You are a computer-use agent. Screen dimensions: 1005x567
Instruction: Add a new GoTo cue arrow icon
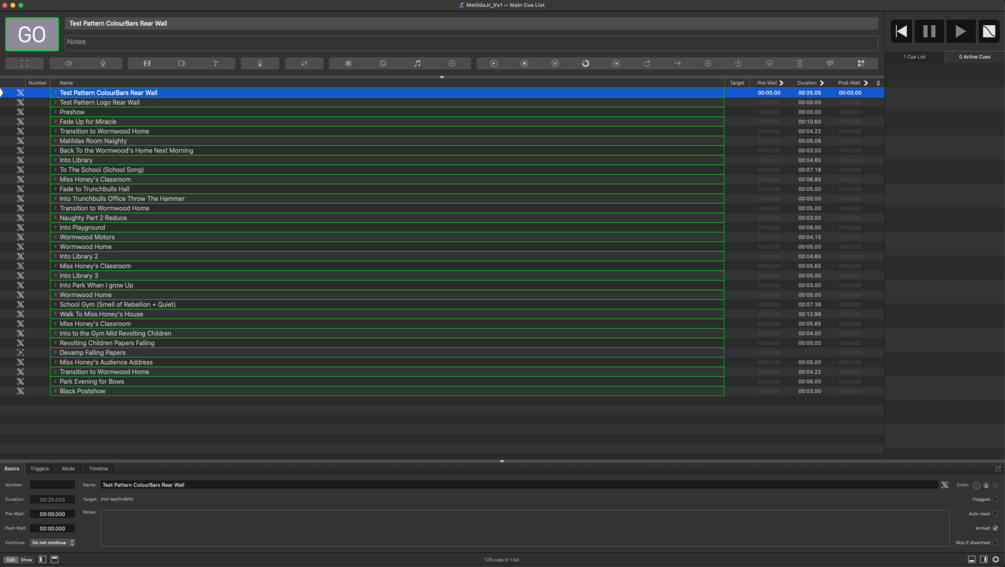point(677,63)
